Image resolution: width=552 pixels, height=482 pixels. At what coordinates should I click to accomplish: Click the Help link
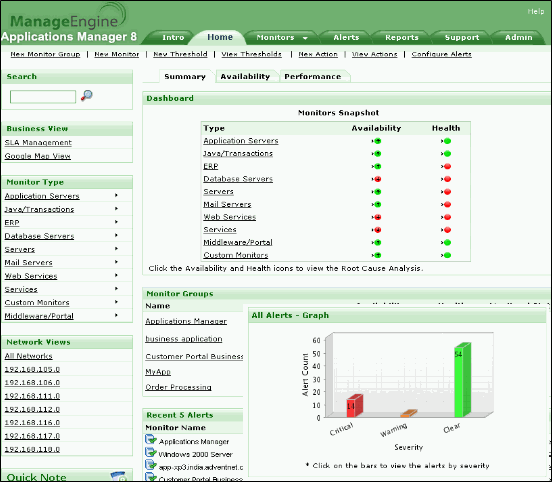pos(535,12)
